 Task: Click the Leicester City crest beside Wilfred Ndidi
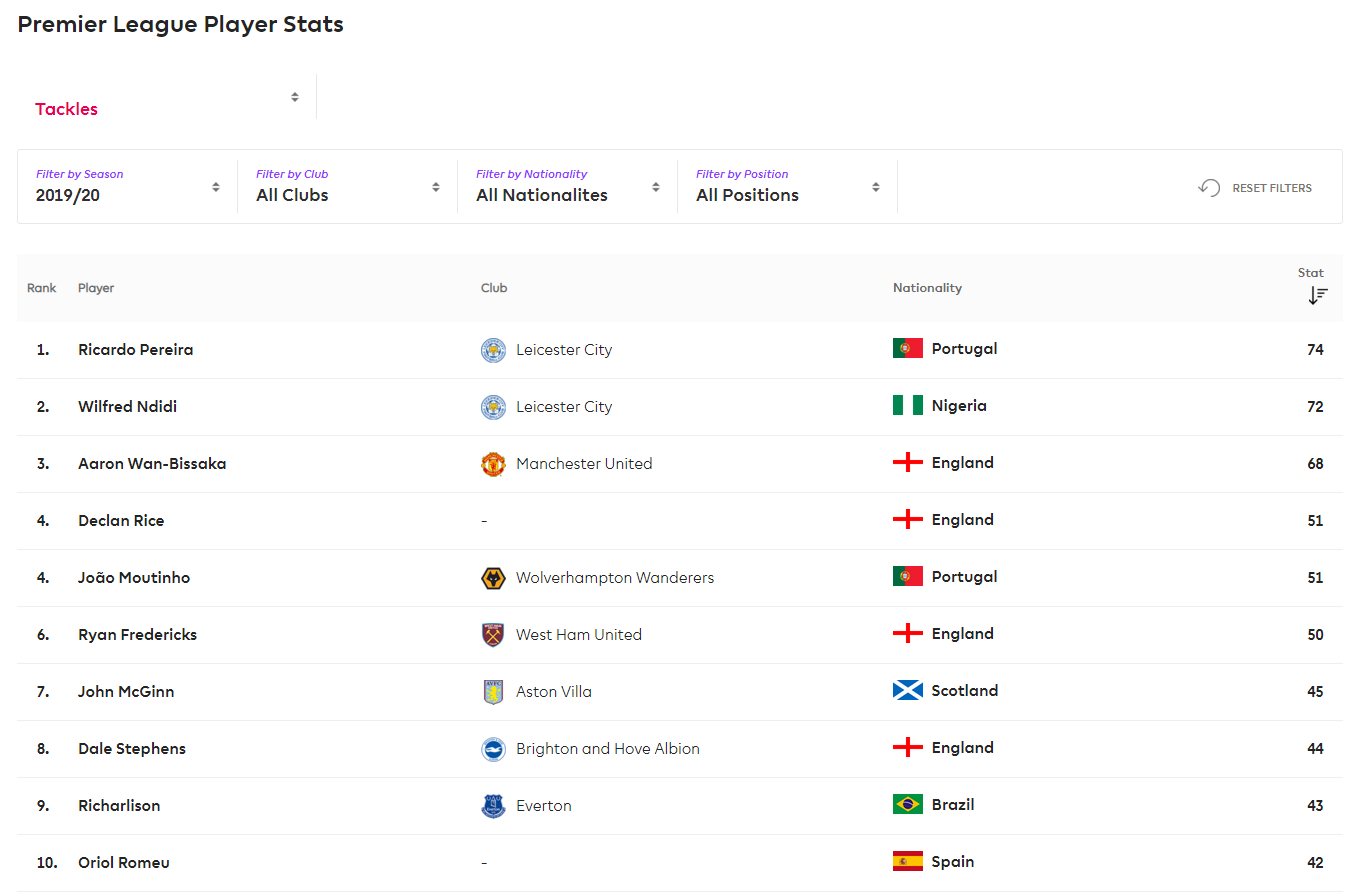coord(493,407)
